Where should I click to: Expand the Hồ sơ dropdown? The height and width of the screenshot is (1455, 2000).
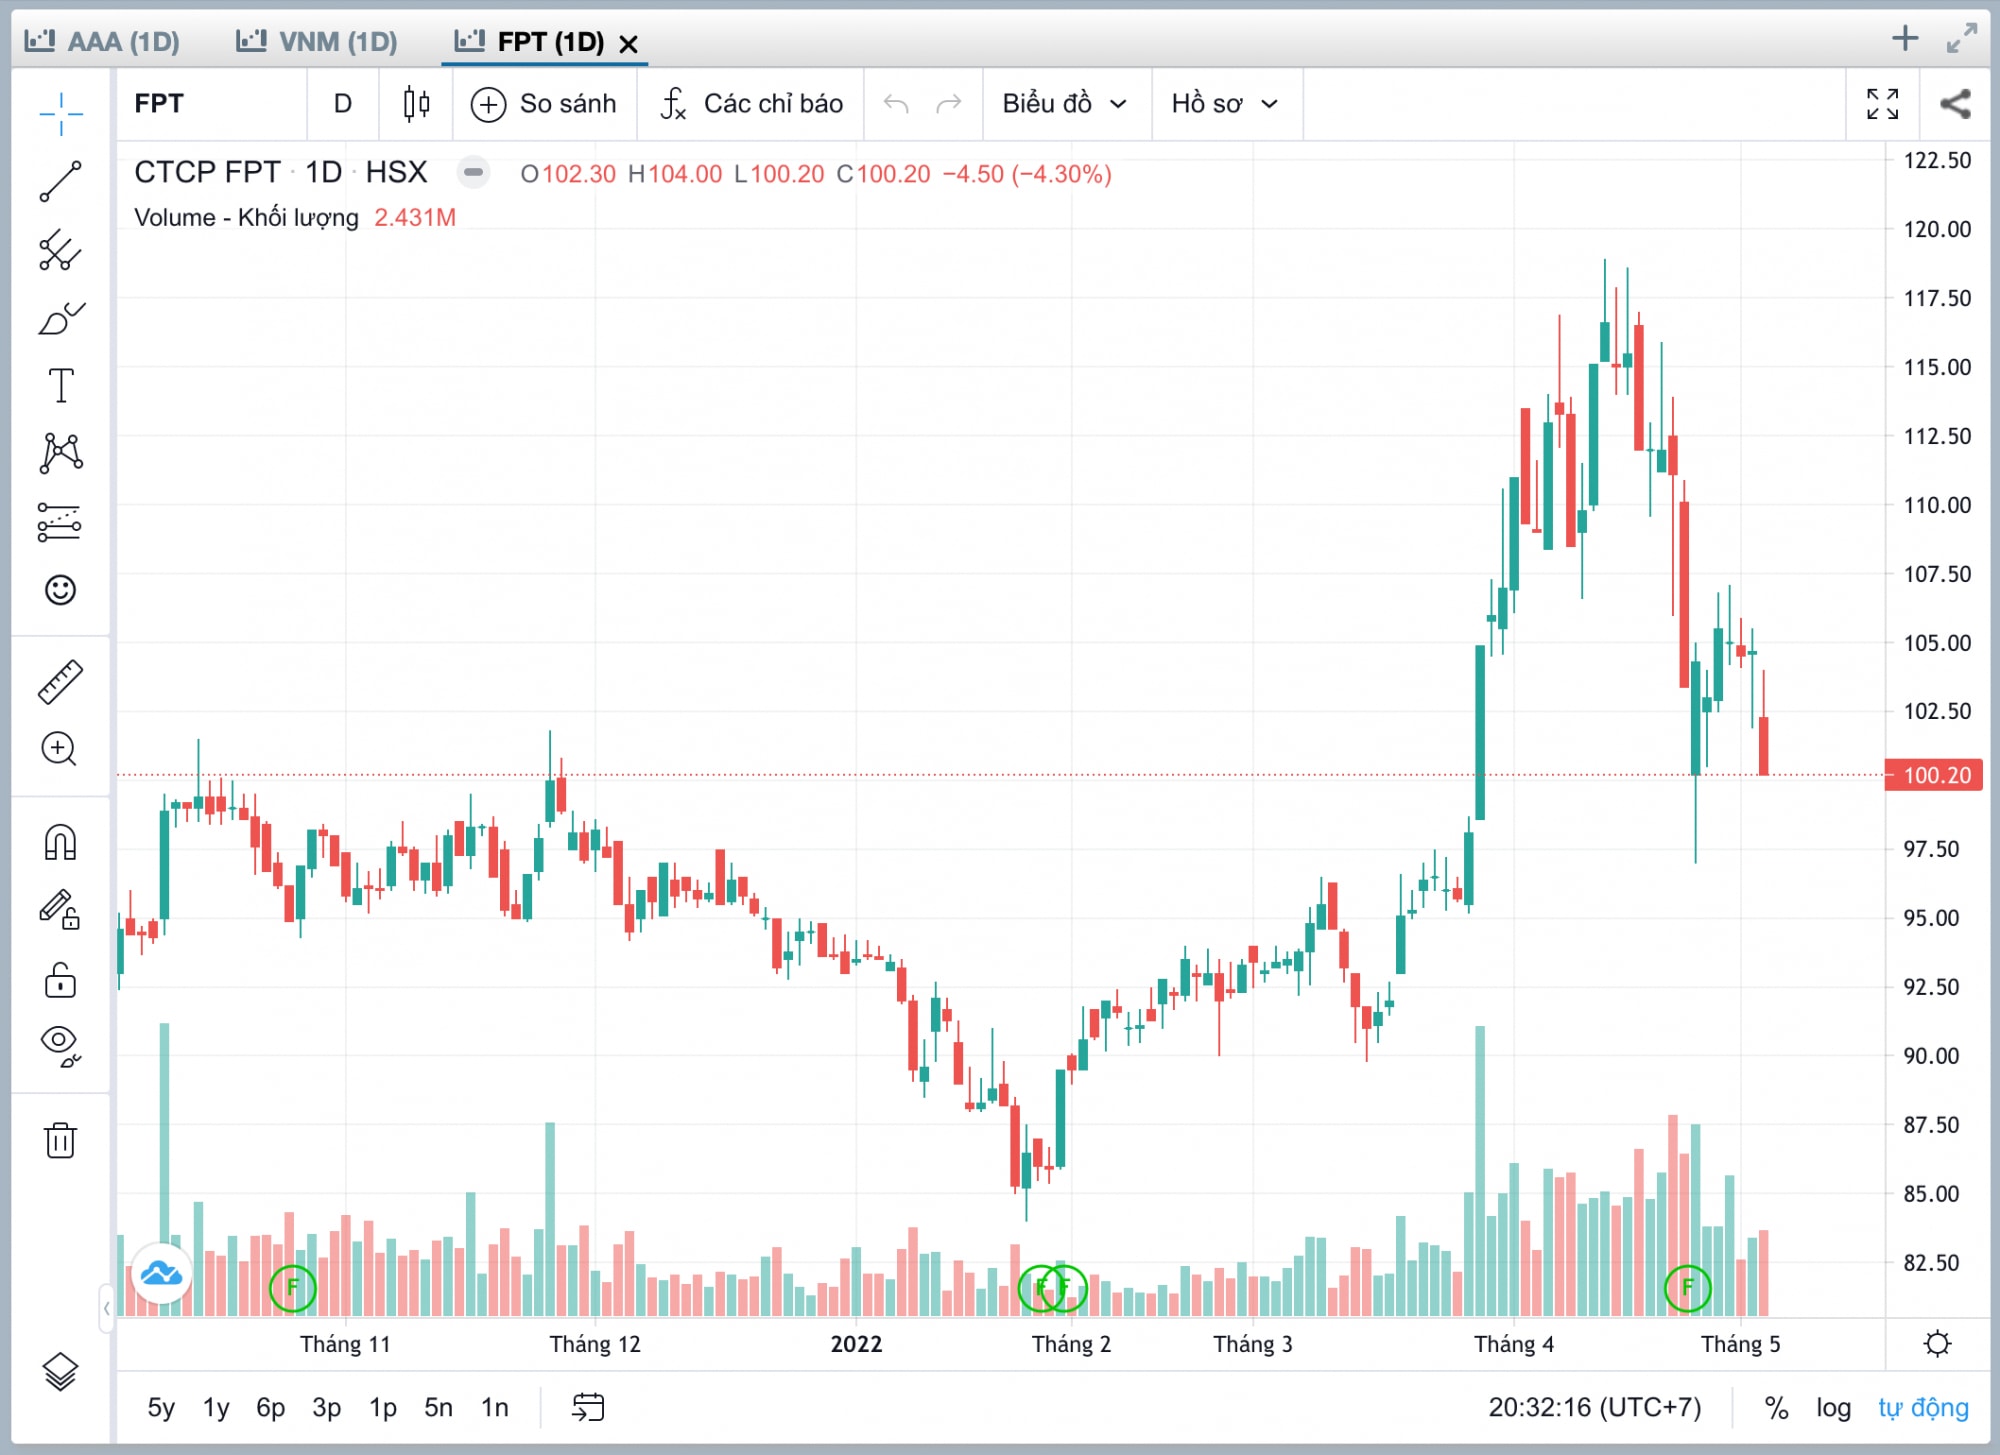pyautogui.click(x=1225, y=104)
